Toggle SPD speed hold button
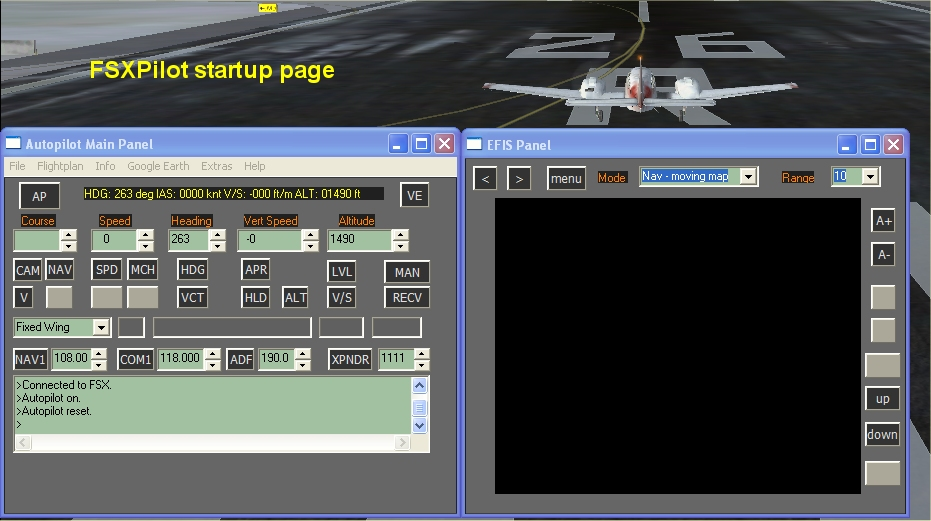This screenshot has width=931, height=521. tap(107, 270)
